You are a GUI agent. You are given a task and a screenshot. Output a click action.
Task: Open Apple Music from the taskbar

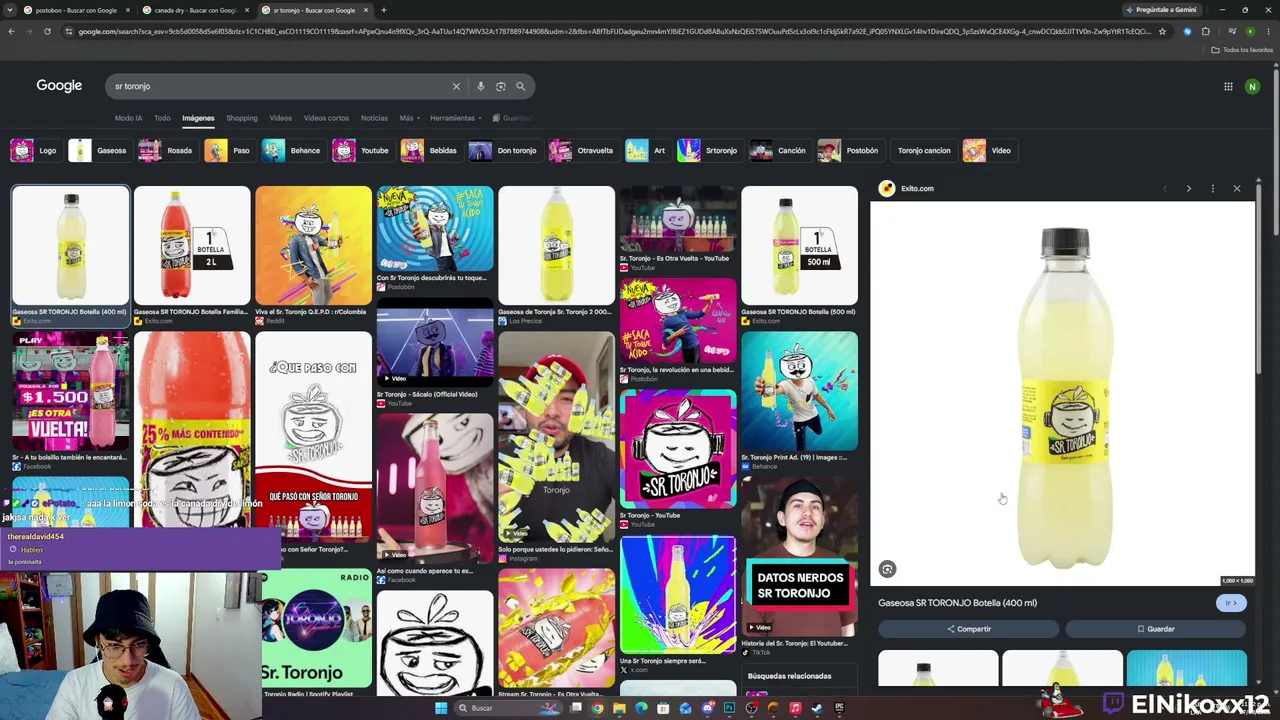tap(795, 708)
